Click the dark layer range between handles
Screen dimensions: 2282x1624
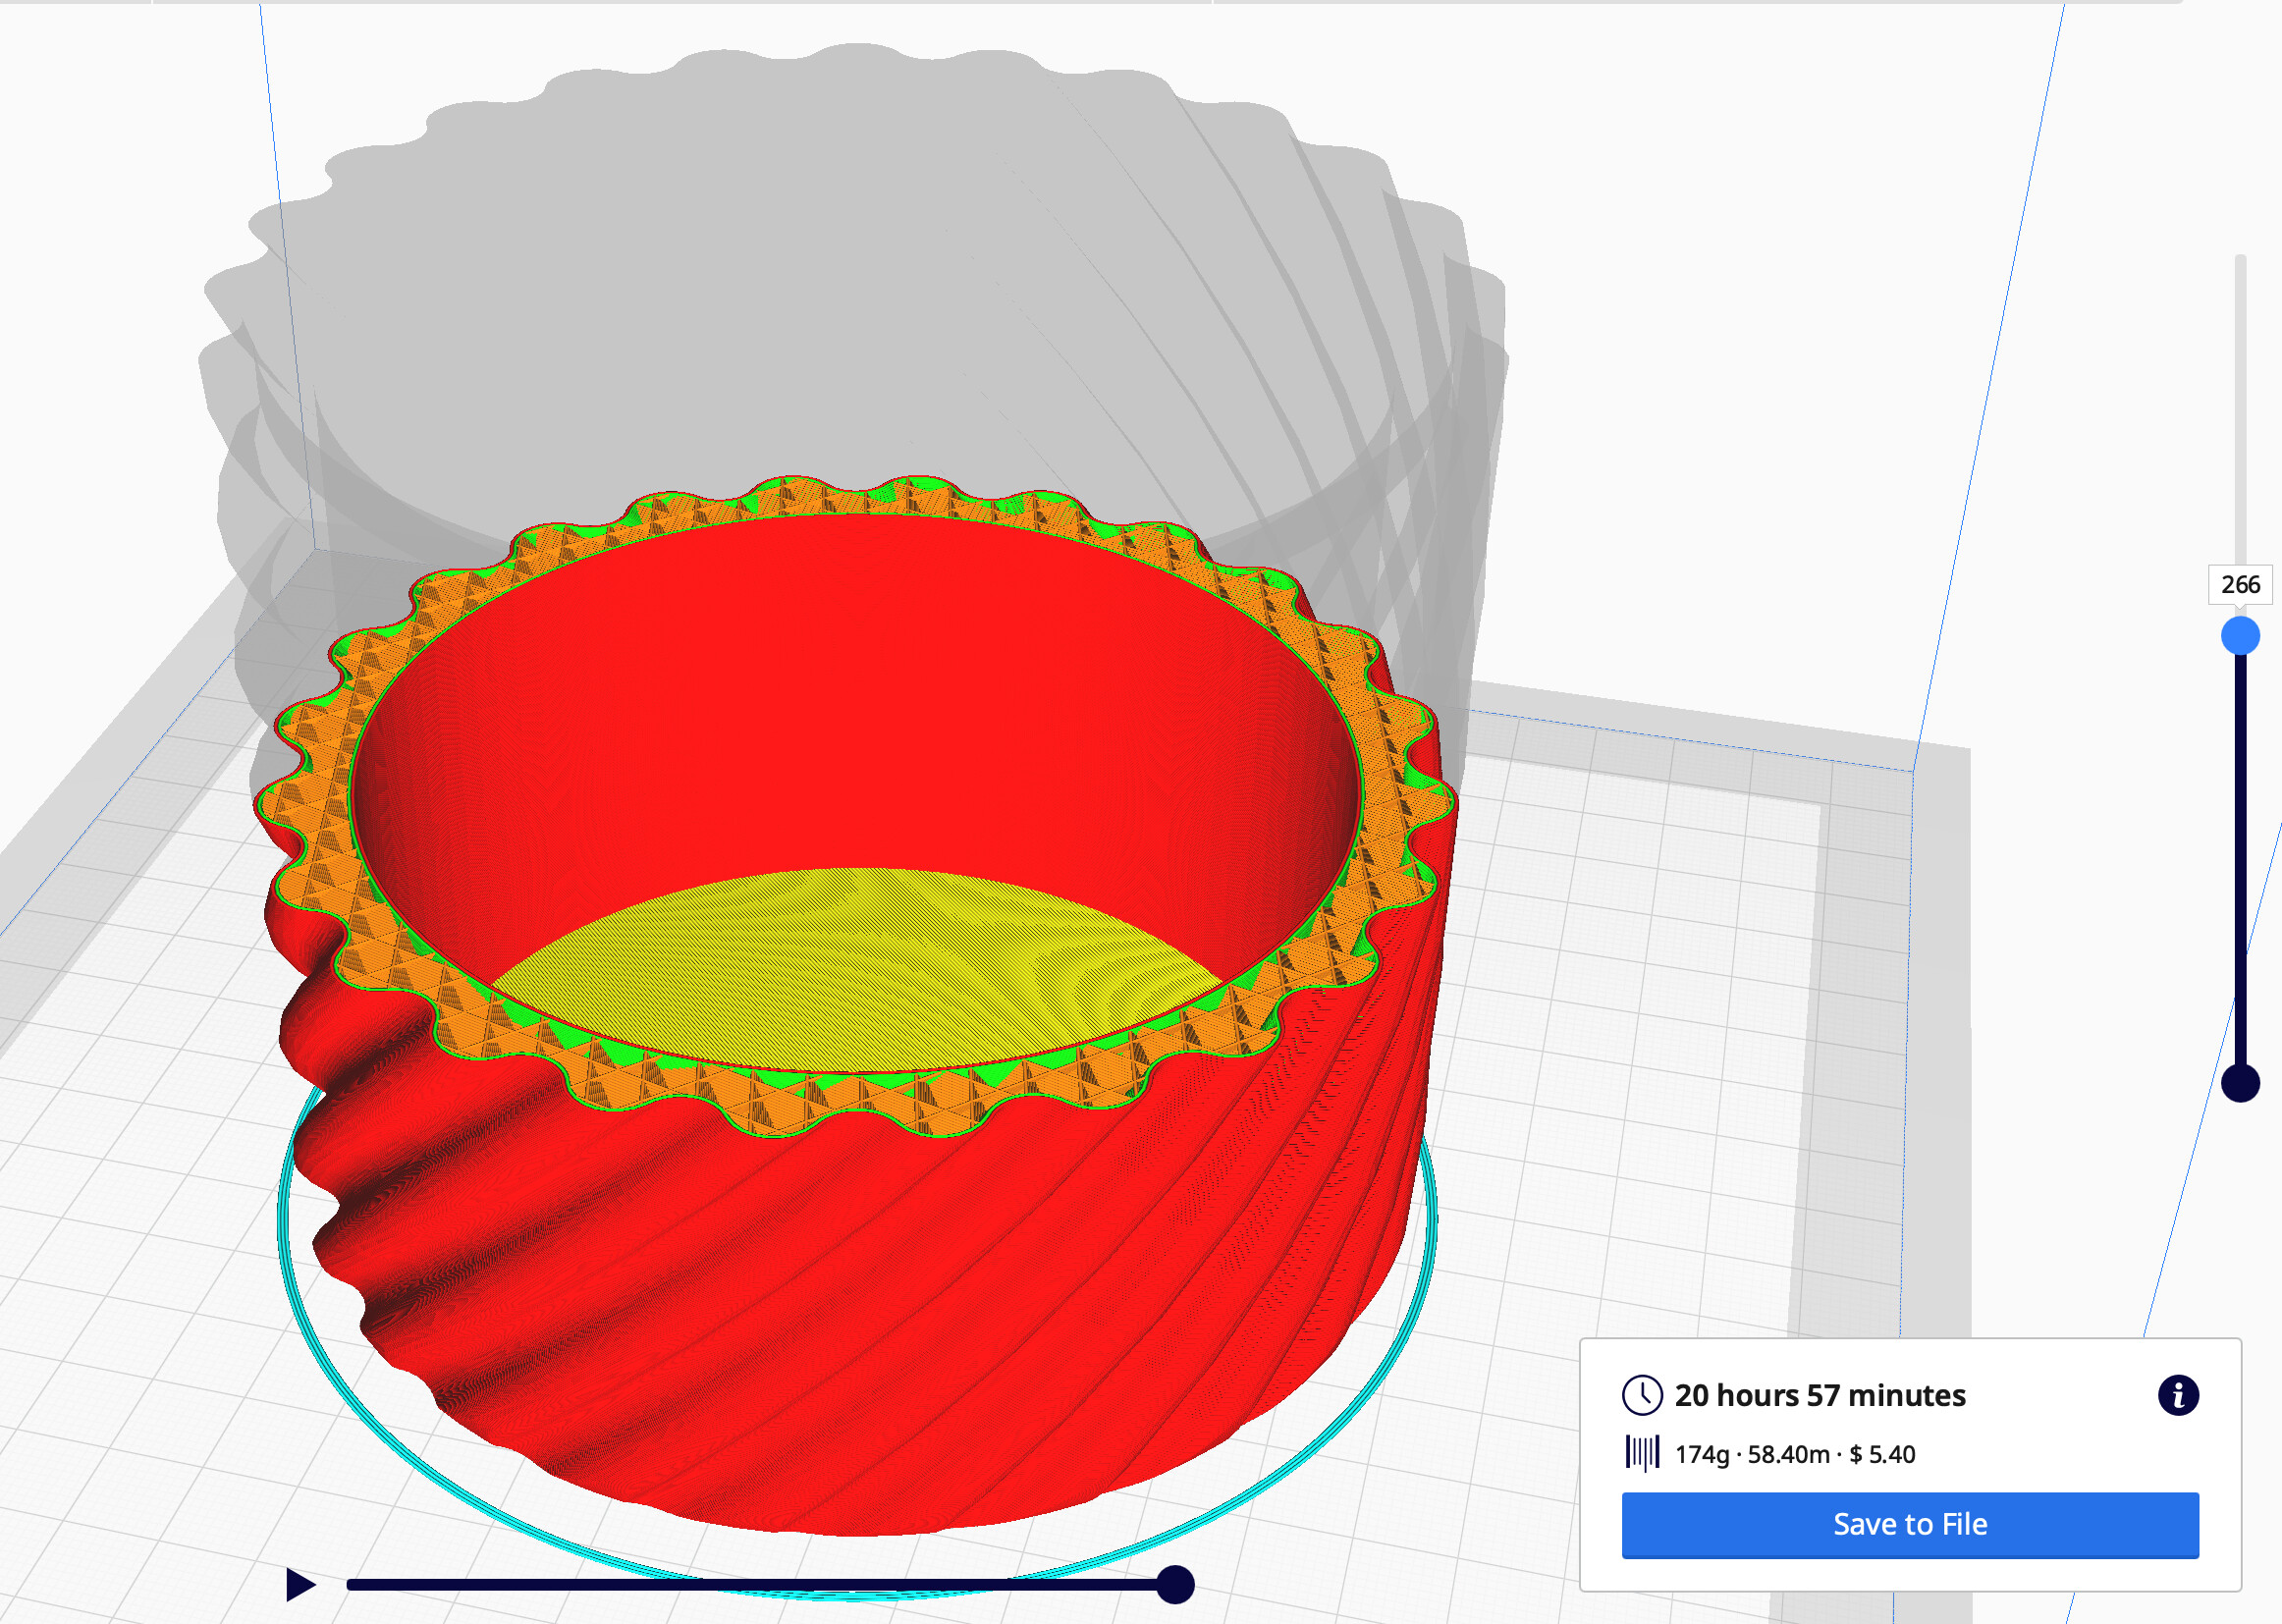(x=2240, y=860)
